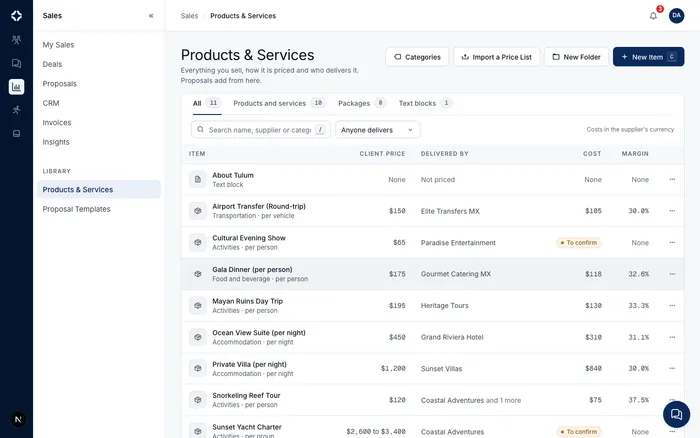Collapse the Sales sidebar with double chevron
Image resolution: width=700 pixels, height=438 pixels.
(x=151, y=16)
